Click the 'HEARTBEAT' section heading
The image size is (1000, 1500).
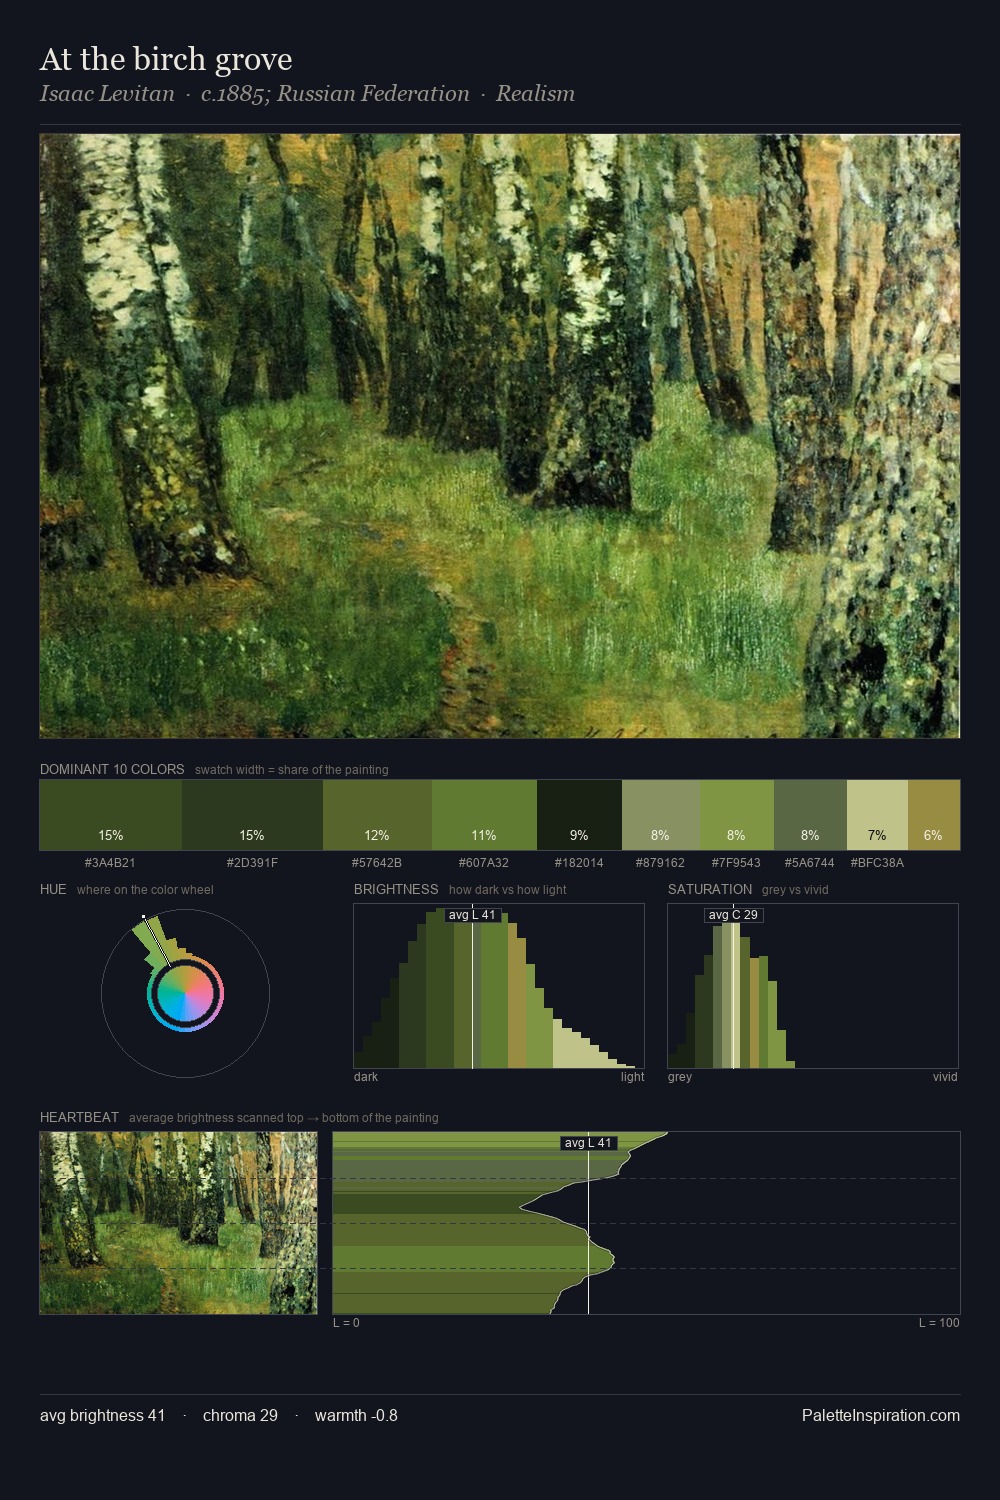pyautogui.click(x=79, y=1117)
